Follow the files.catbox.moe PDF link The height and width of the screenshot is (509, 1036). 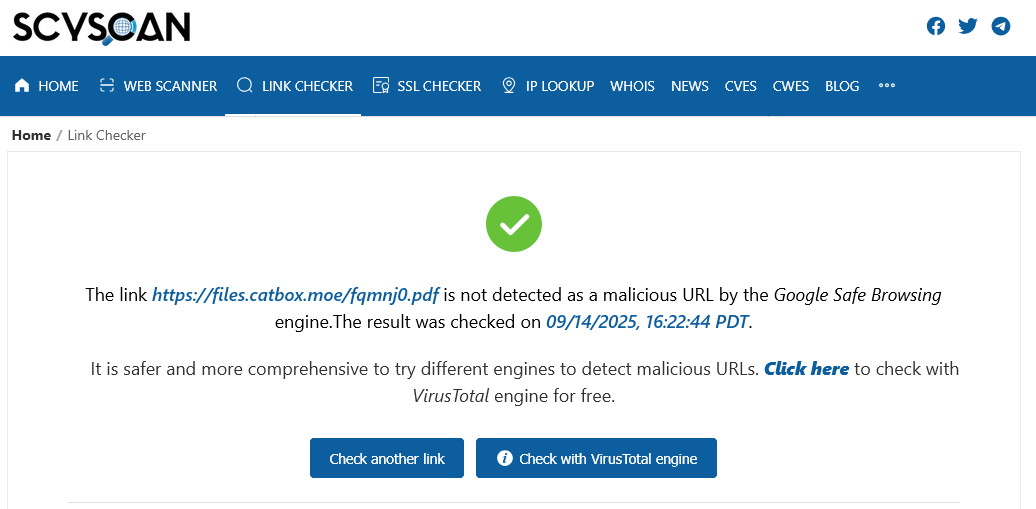click(x=295, y=295)
